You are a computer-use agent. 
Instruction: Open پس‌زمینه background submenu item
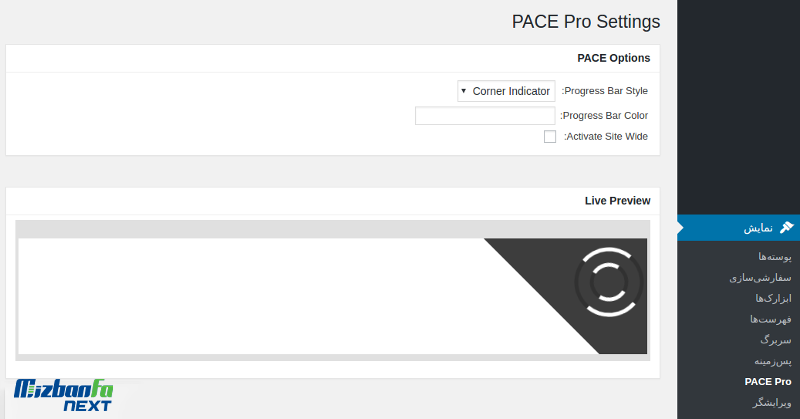pos(773,361)
